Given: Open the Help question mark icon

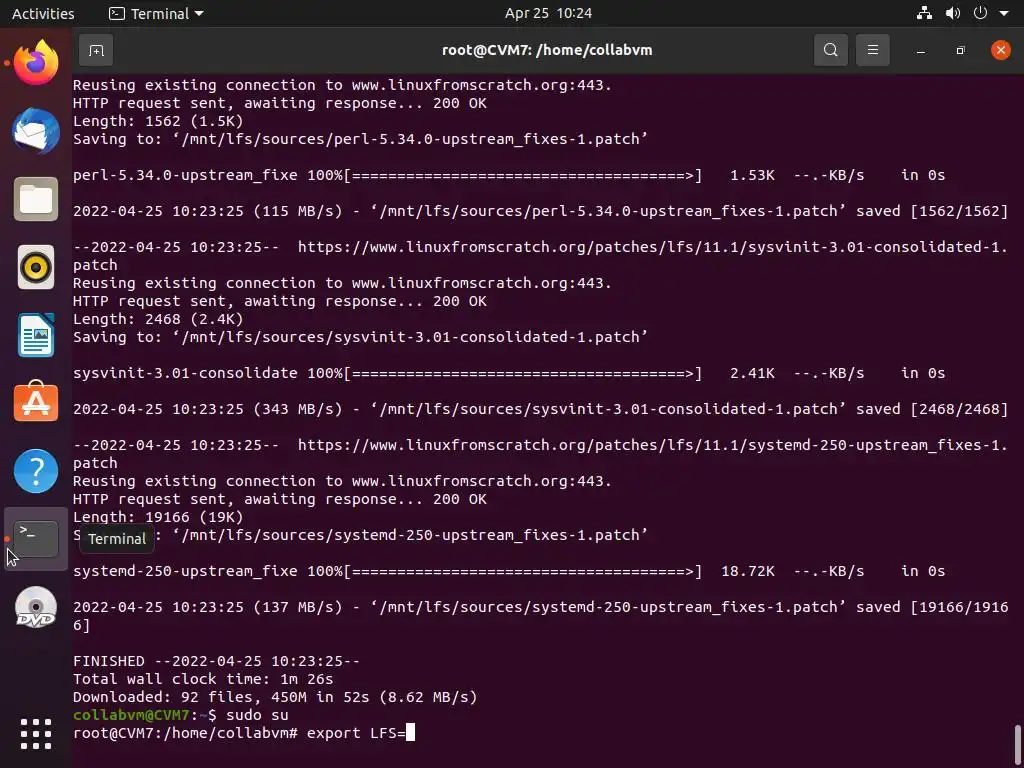Looking at the screenshot, I should click(x=36, y=471).
